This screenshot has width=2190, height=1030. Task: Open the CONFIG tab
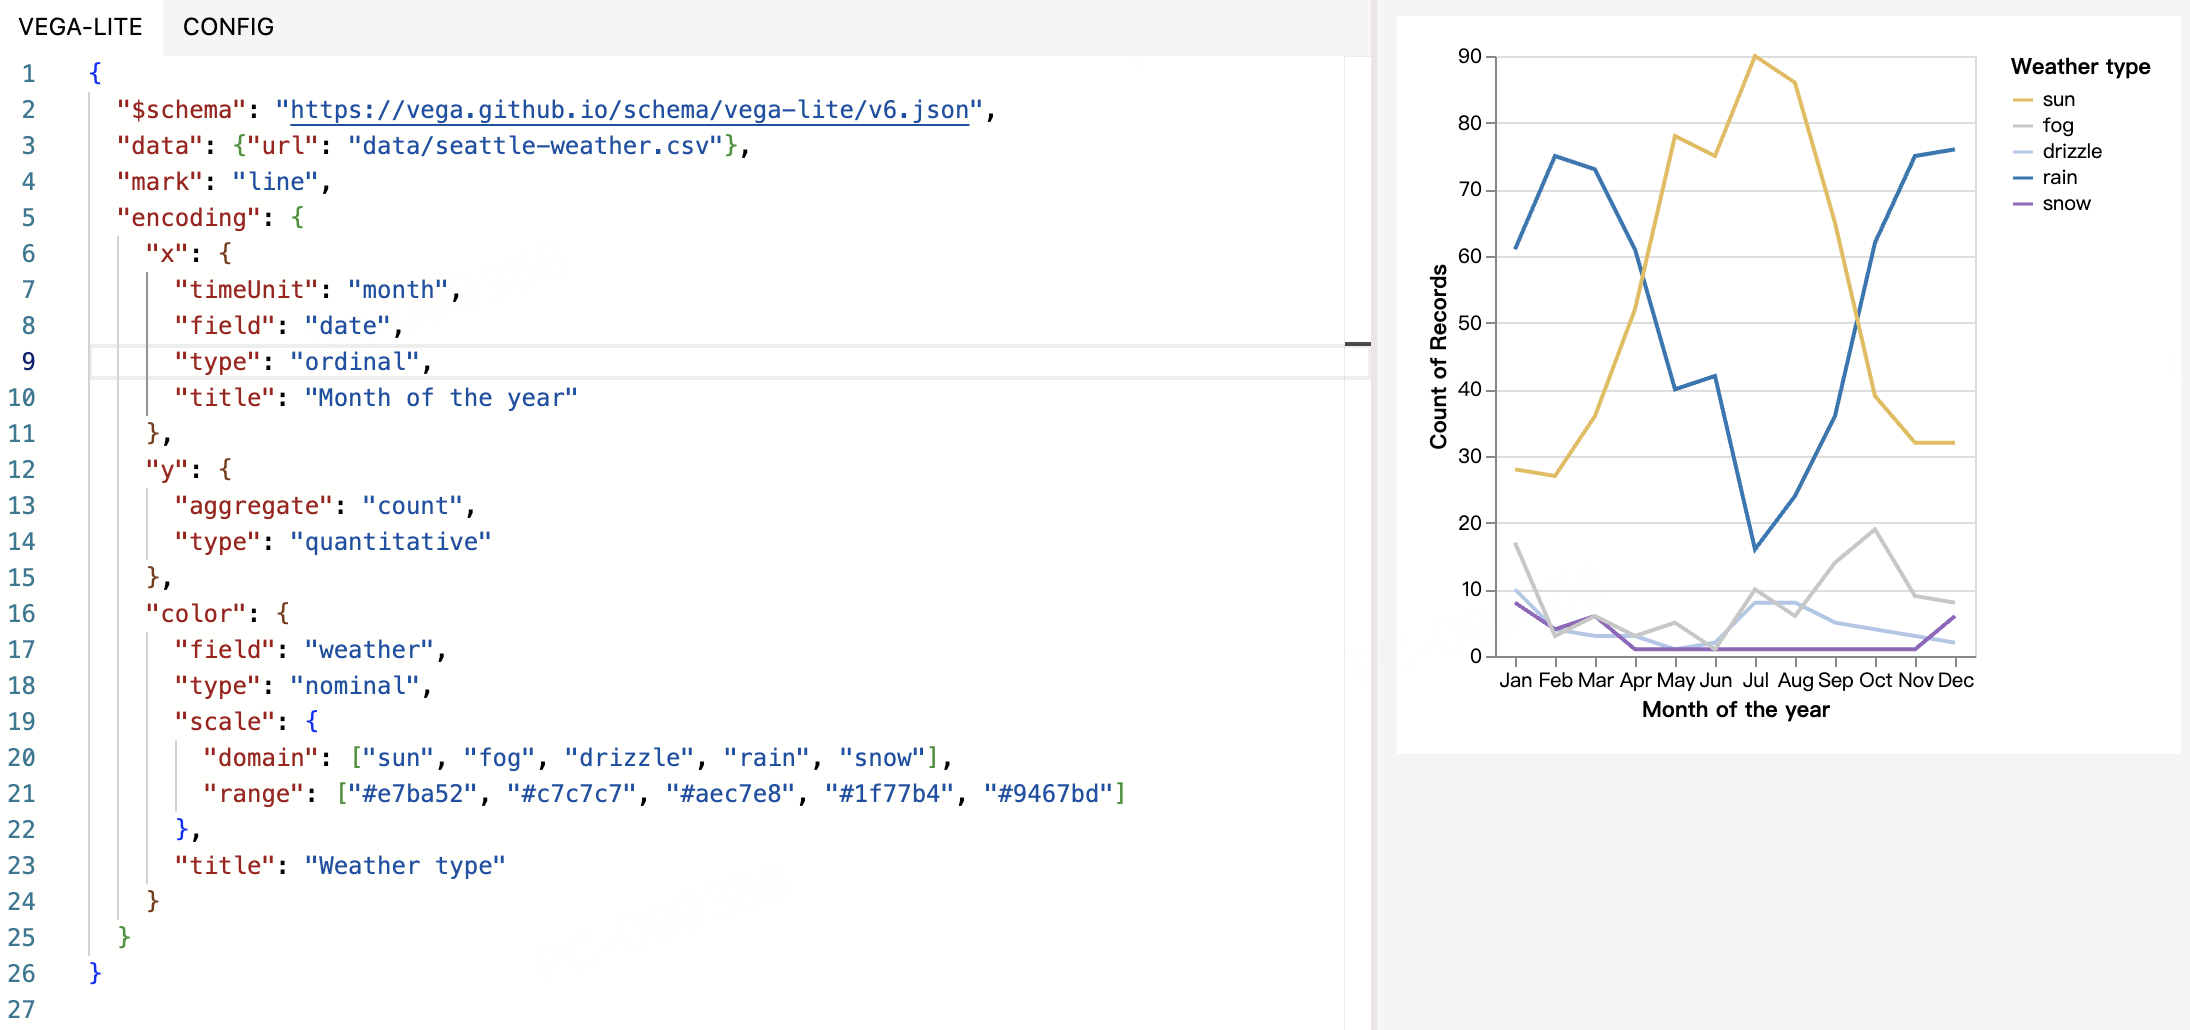tap(228, 27)
